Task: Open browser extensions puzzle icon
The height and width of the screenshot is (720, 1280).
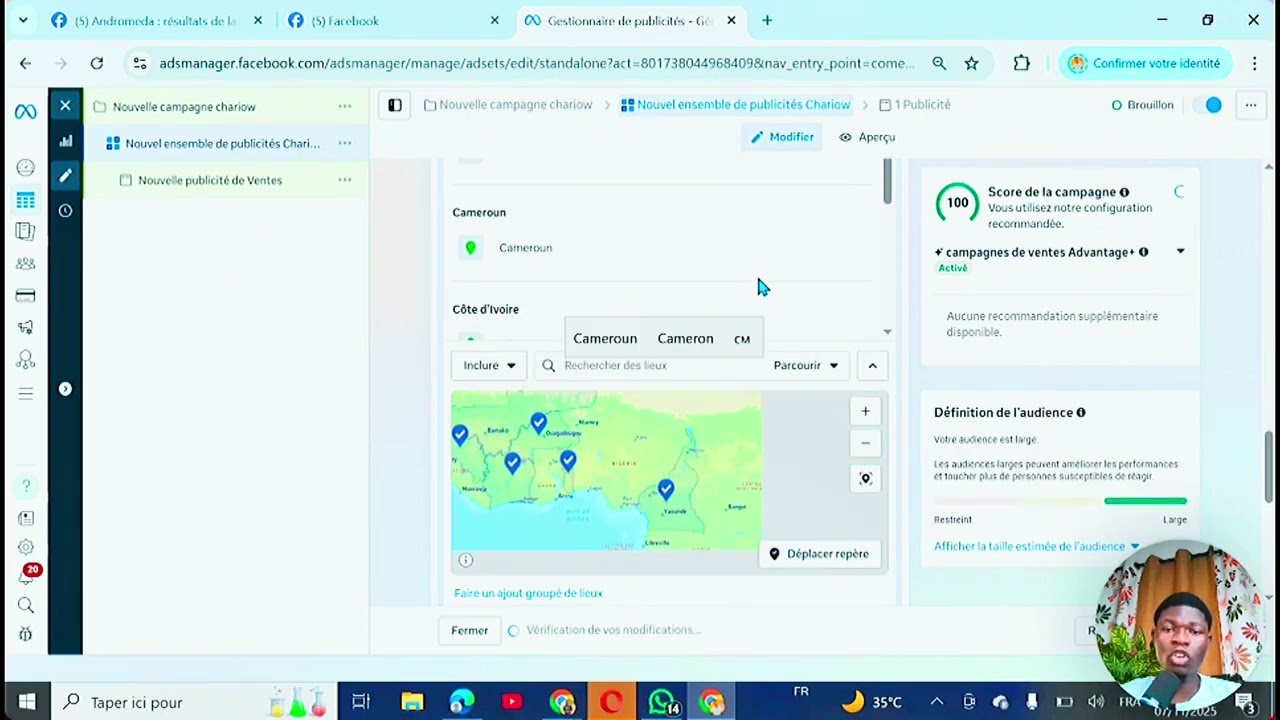Action: click(x=1021, y=63)
